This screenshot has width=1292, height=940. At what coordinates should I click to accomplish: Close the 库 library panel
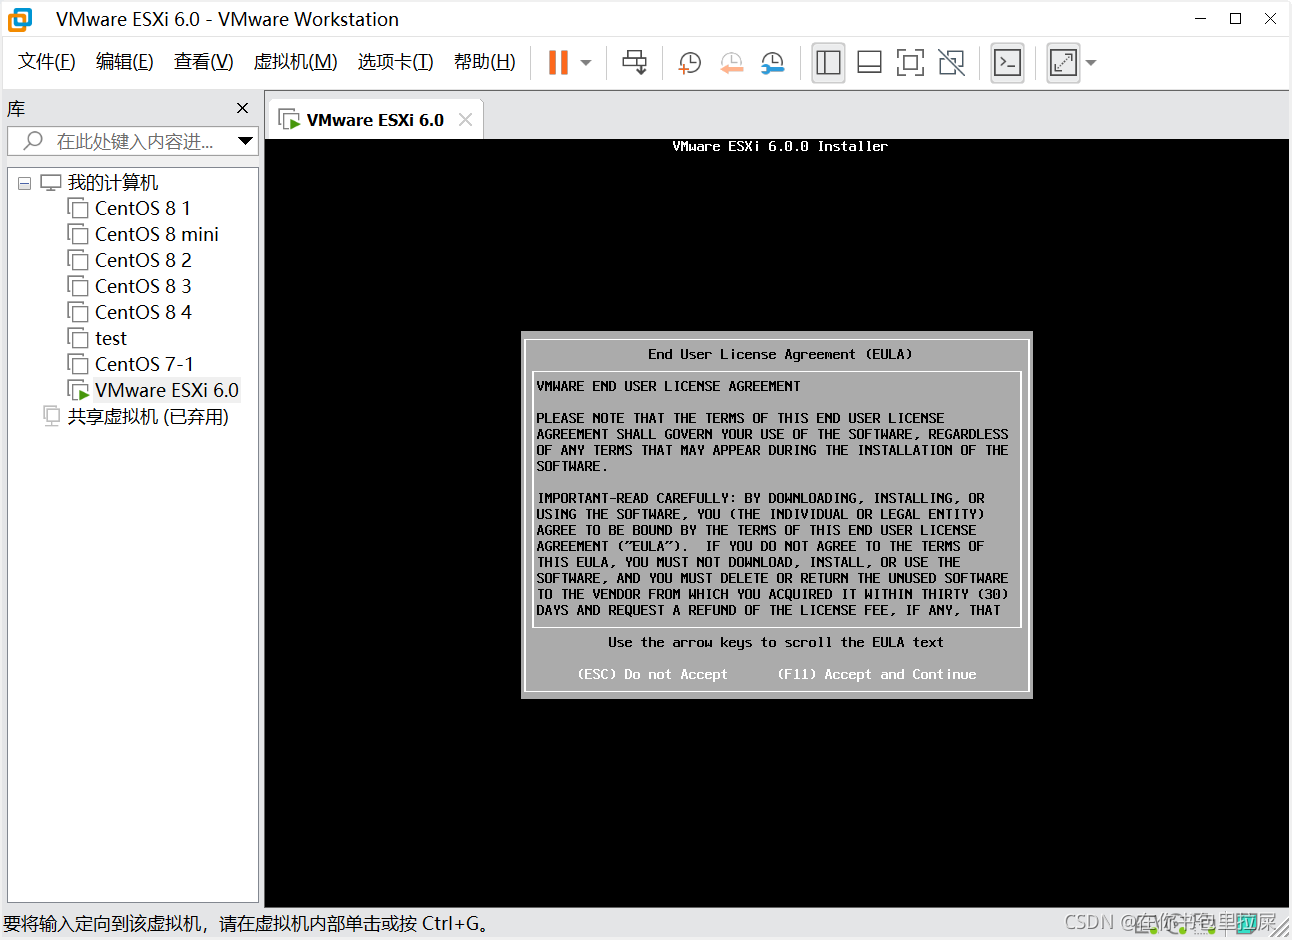pyautogui.click(x=242, y=108)
